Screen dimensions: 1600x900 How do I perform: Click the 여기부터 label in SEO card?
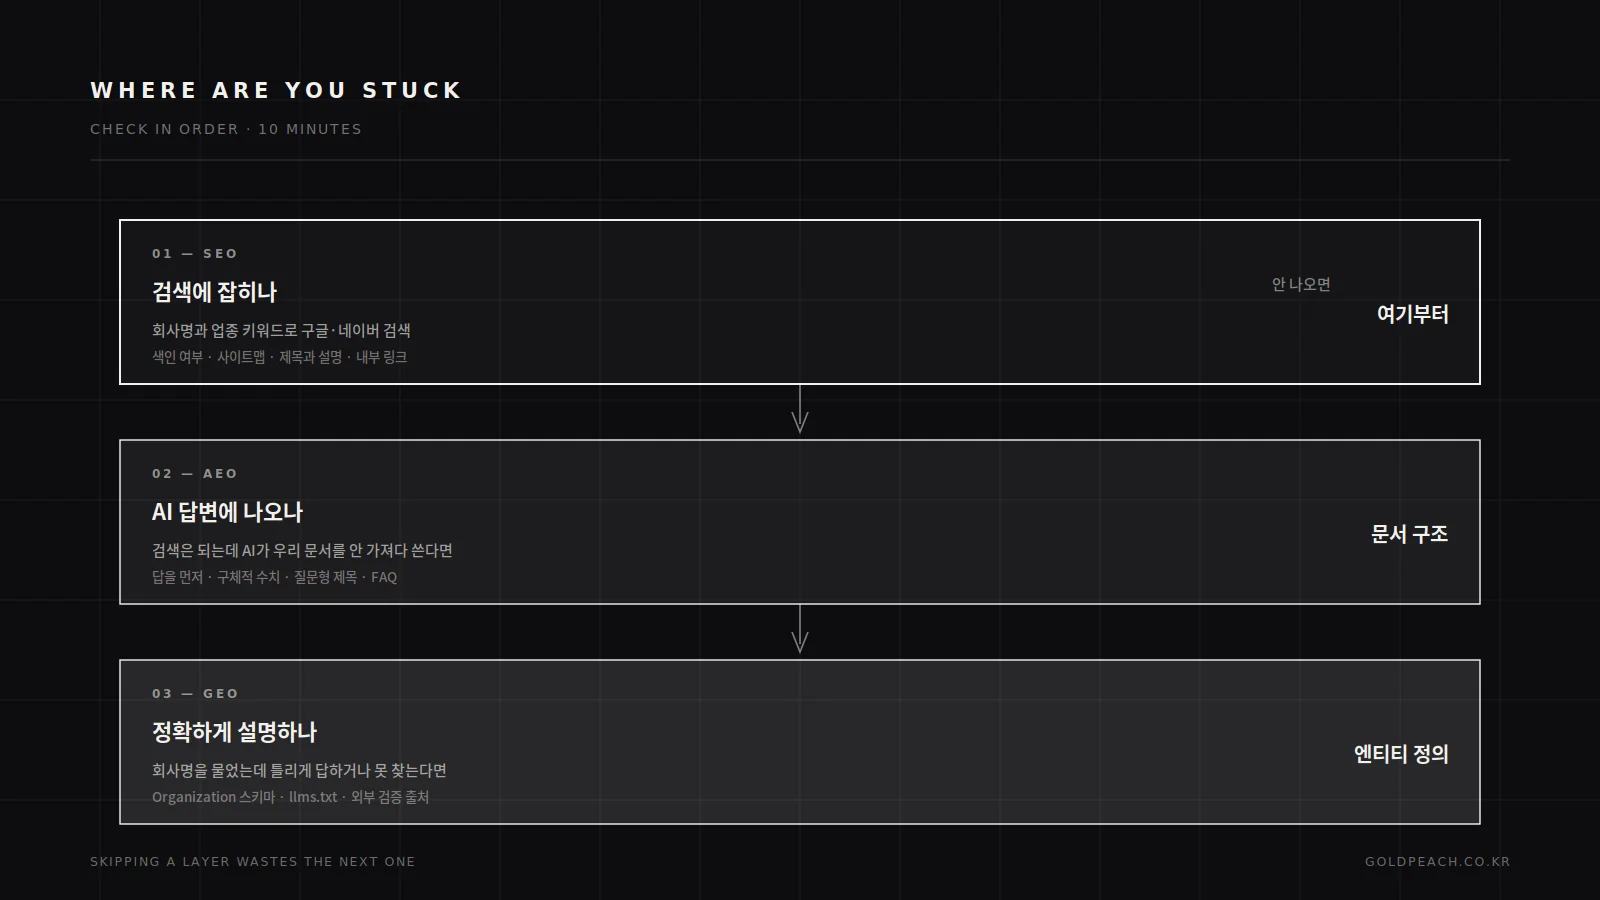[1412, 314]
